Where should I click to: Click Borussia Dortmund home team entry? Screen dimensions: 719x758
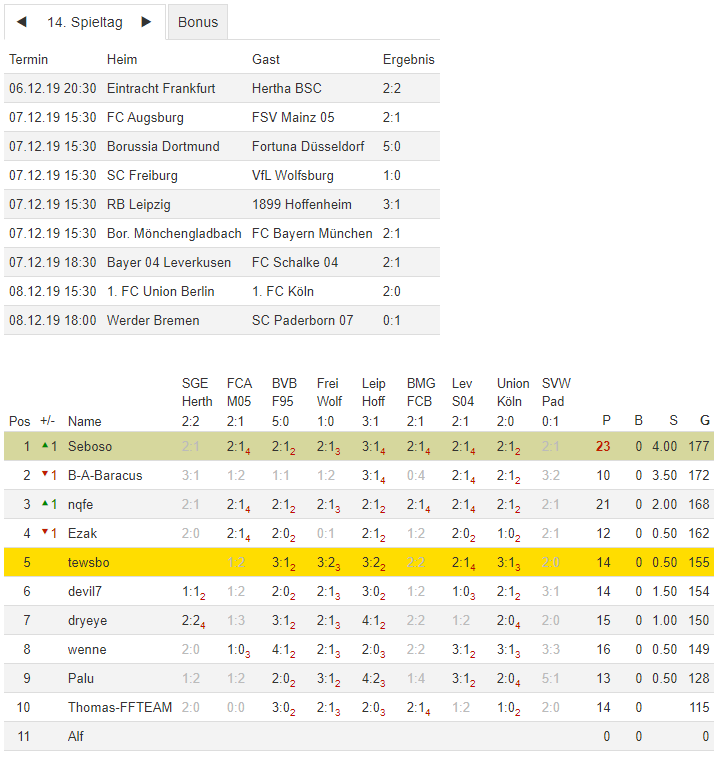click(163, 146)
